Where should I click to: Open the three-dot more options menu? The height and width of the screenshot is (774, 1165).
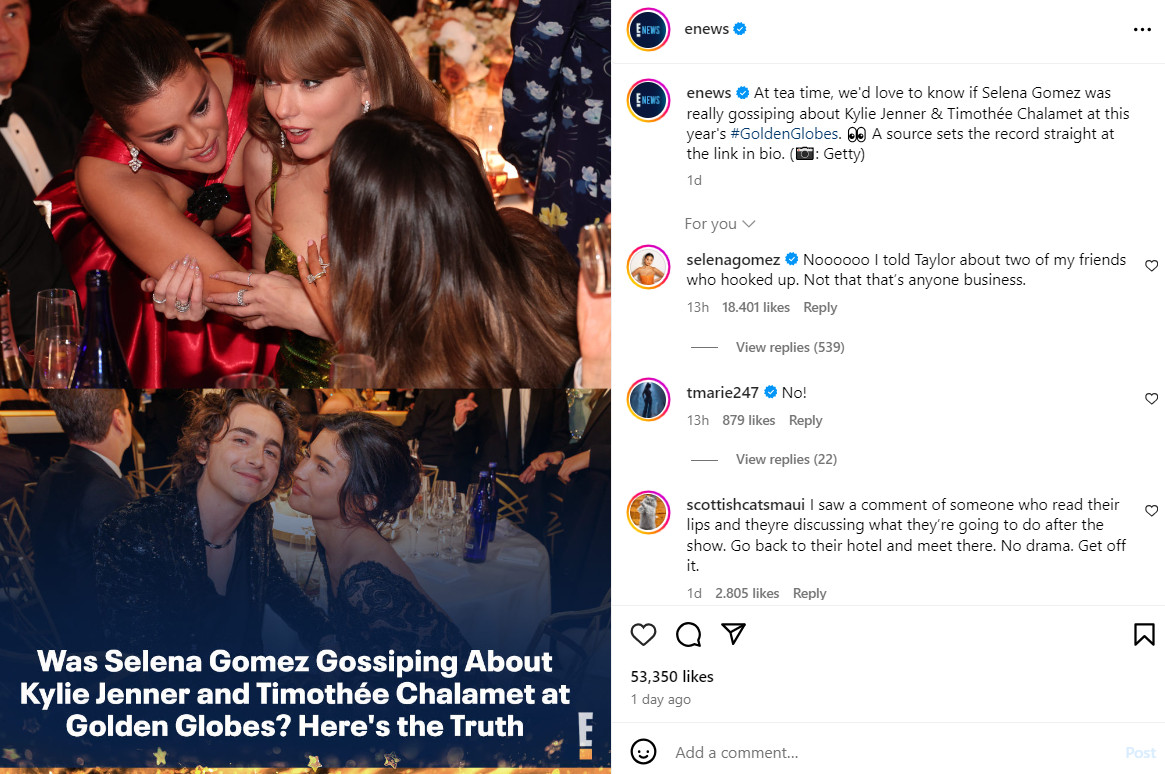tap(1142, 30)
